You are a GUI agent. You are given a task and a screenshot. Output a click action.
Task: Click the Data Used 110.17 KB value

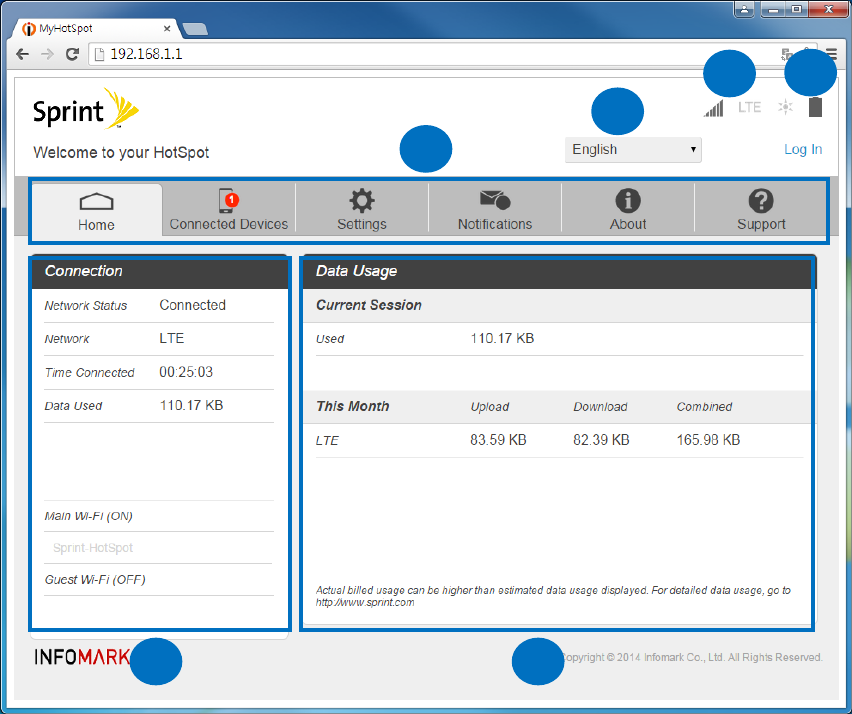click(x=191, y=405)
